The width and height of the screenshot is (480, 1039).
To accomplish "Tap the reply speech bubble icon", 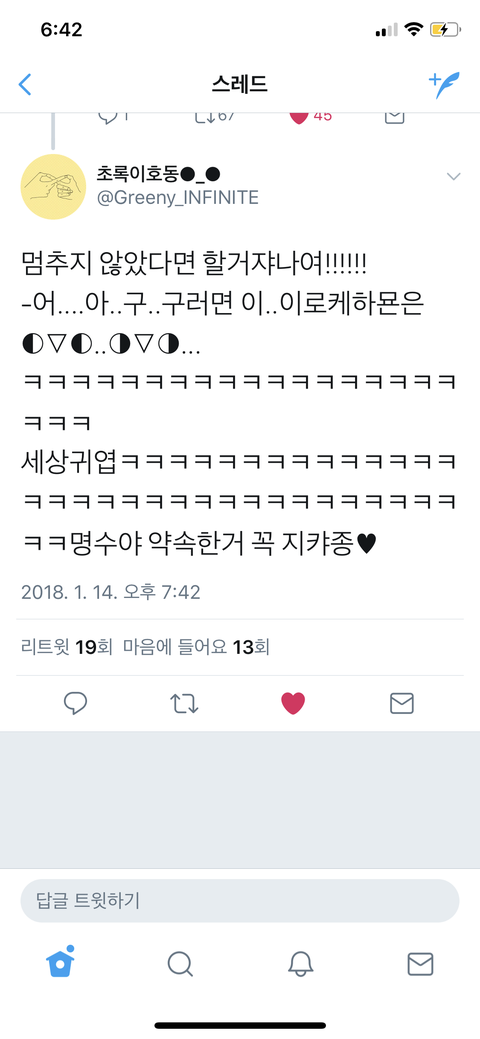I will [76, 703].
